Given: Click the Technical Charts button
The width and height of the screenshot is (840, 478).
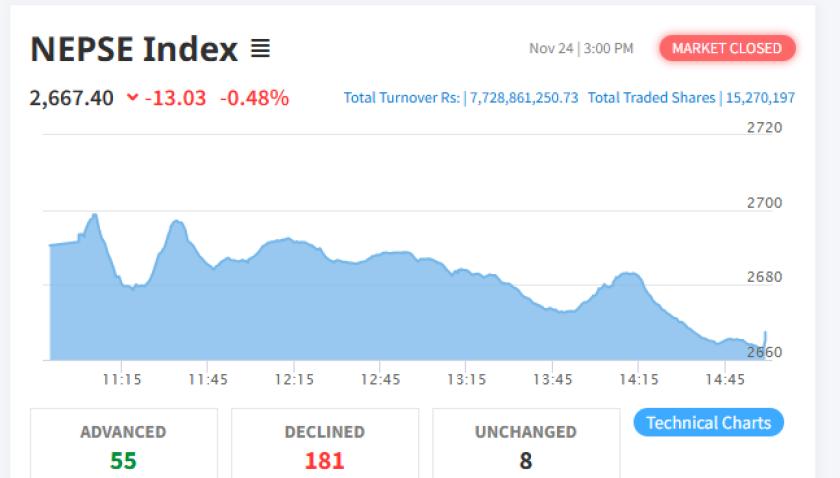Looking at the screenshot, I should coord(708,423).
